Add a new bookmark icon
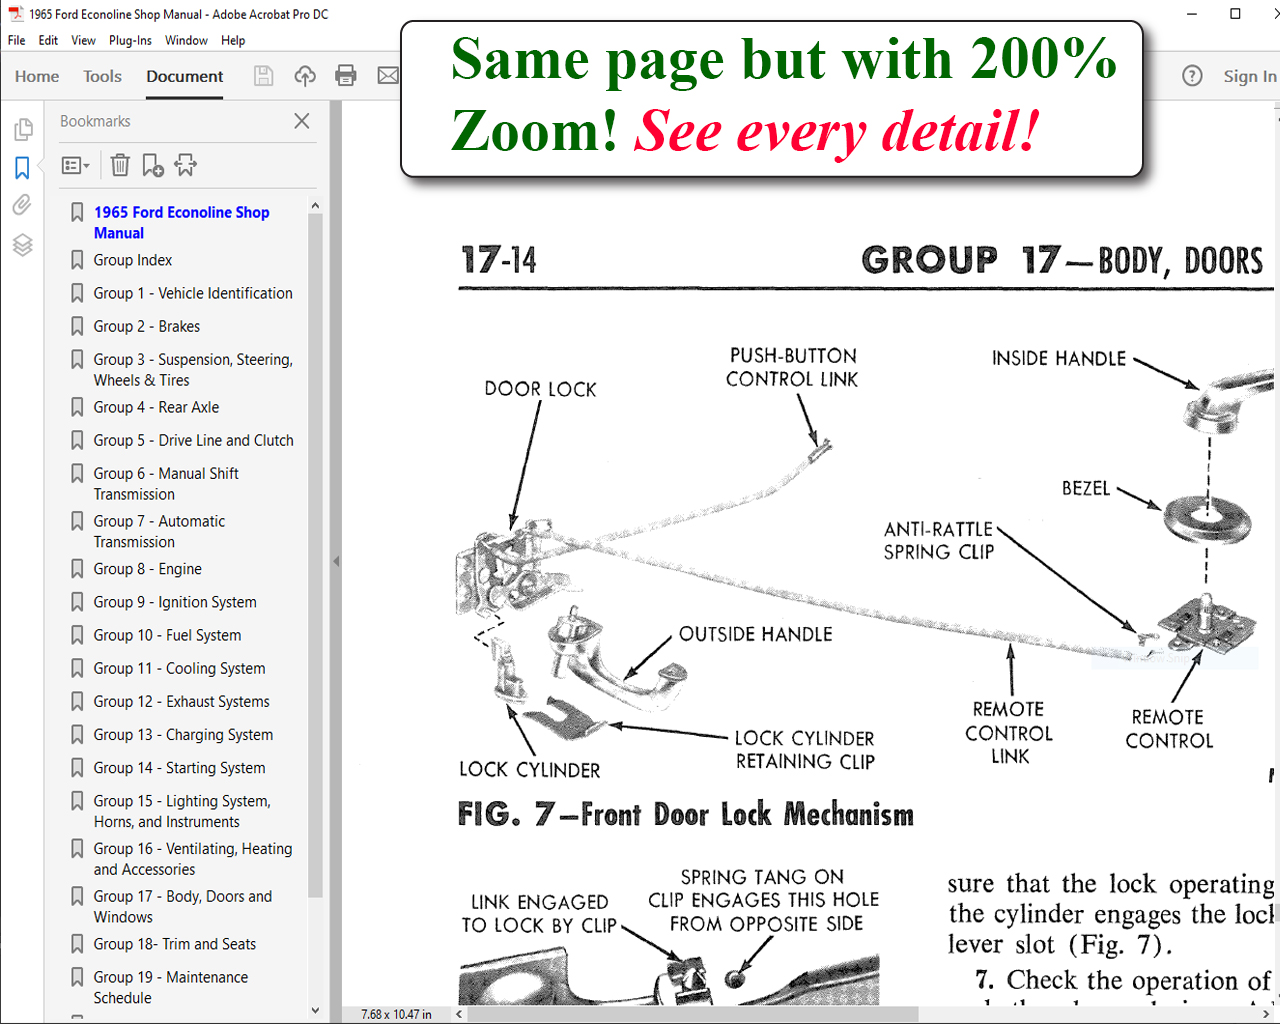Viewport: 1280px width, 1024px height. coord(153,165)
